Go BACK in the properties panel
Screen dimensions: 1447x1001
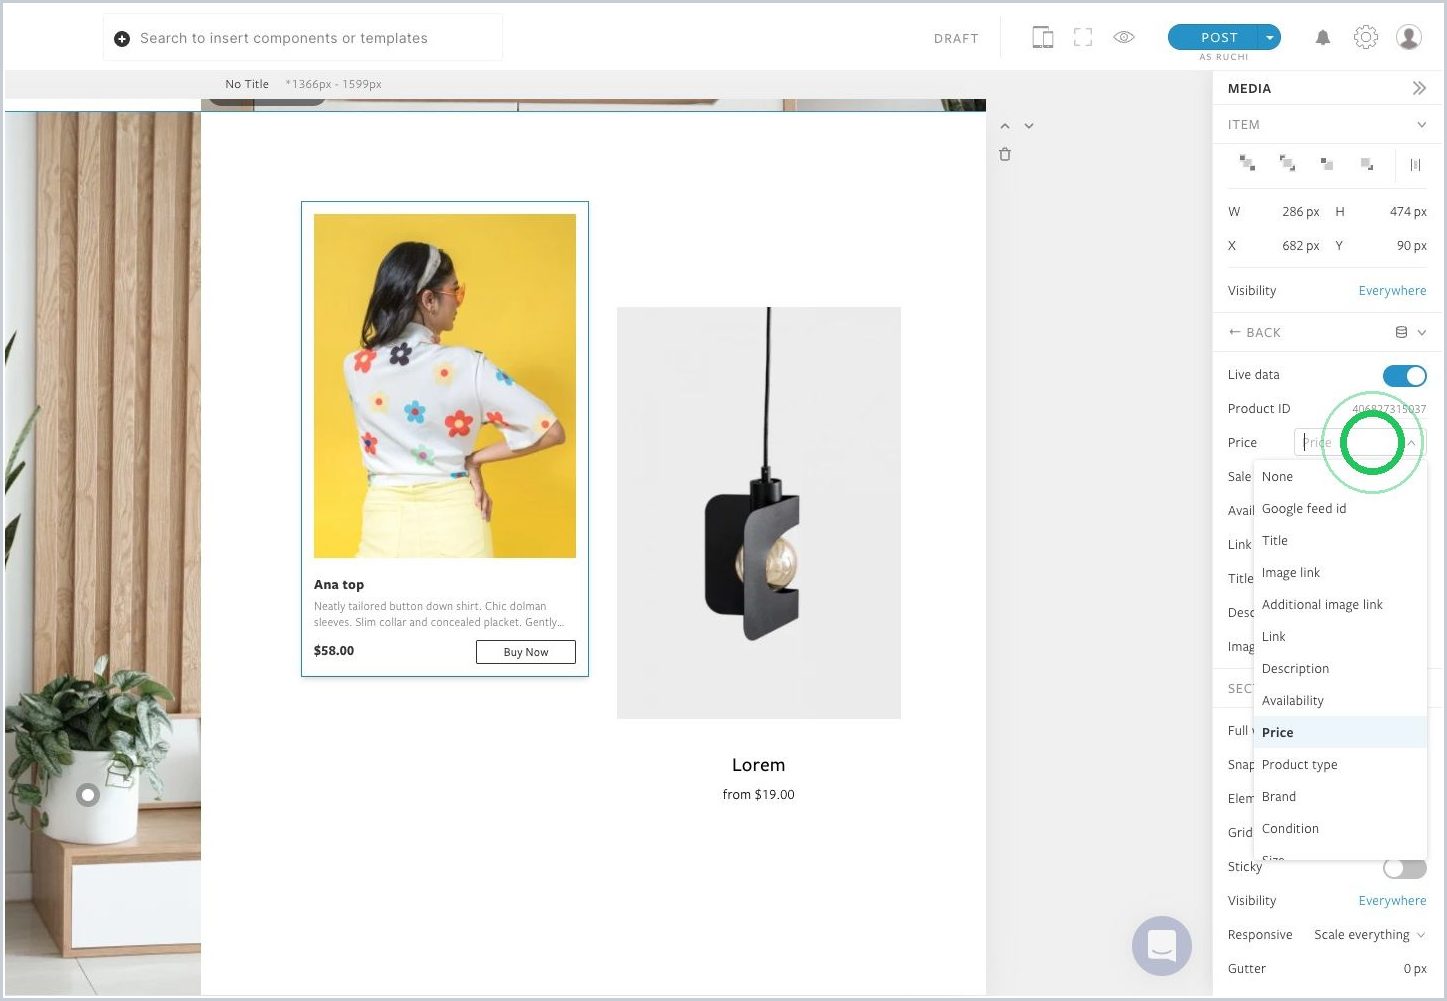tap(1255, 332)
